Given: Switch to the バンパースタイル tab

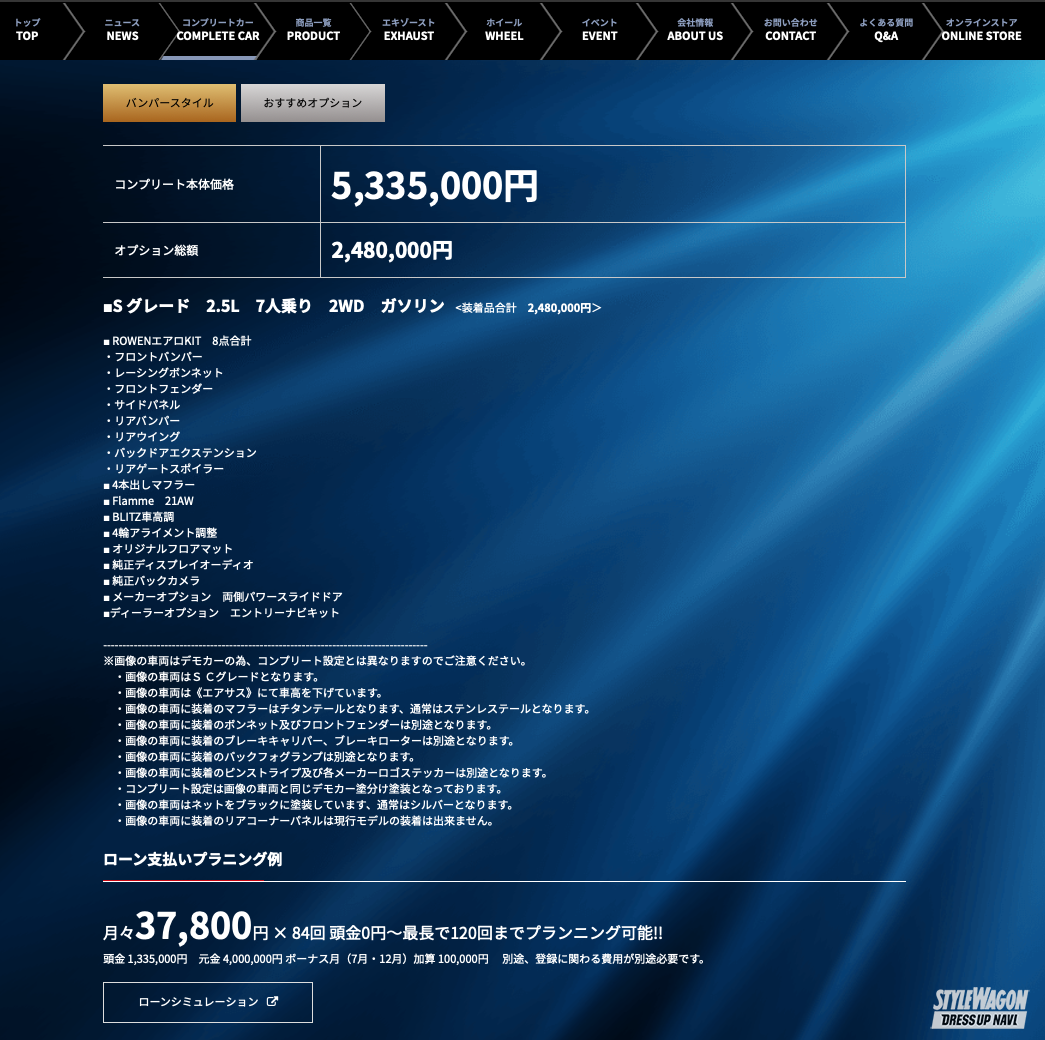Looking at the screenshot, I should point(169,103).
